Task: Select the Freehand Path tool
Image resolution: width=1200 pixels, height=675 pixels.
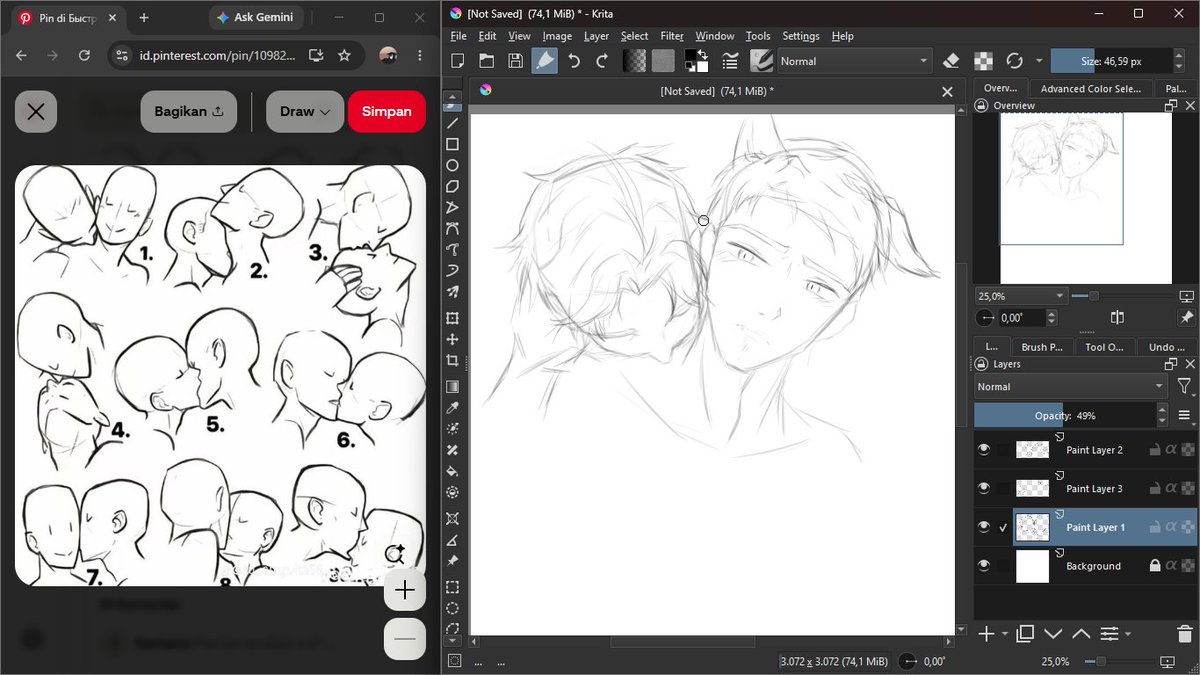Action: [452, 249]
